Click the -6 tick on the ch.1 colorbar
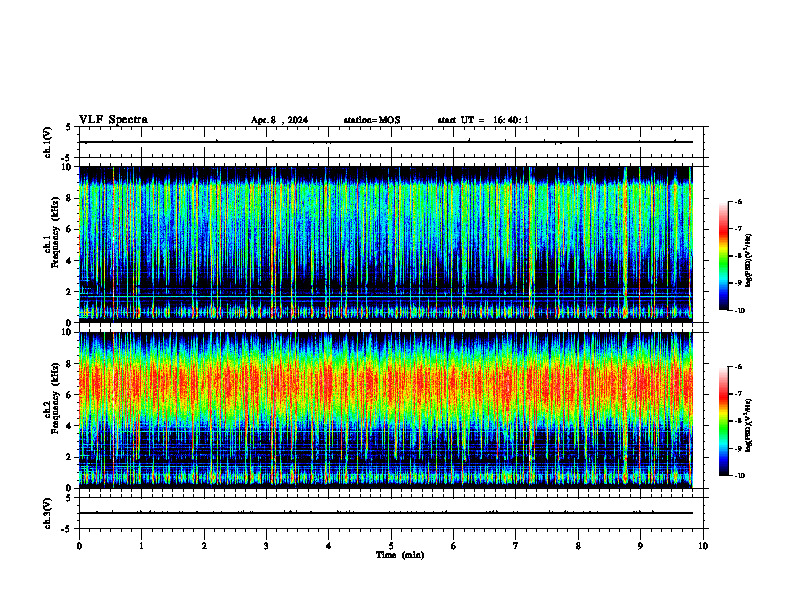Image resolution: width=792 pixels, height=612 pixels. 739,201
